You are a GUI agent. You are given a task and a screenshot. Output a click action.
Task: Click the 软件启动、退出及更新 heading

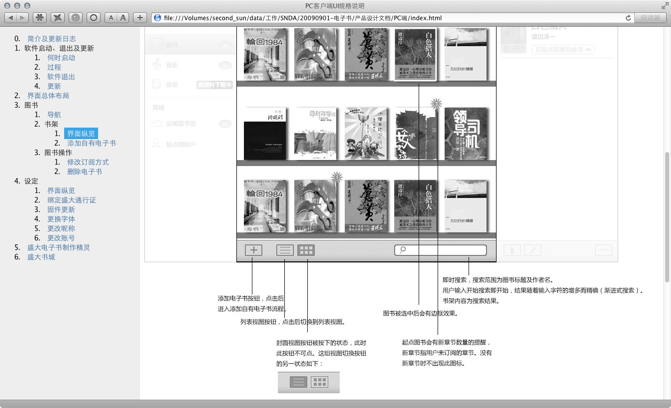click(59, 48)
